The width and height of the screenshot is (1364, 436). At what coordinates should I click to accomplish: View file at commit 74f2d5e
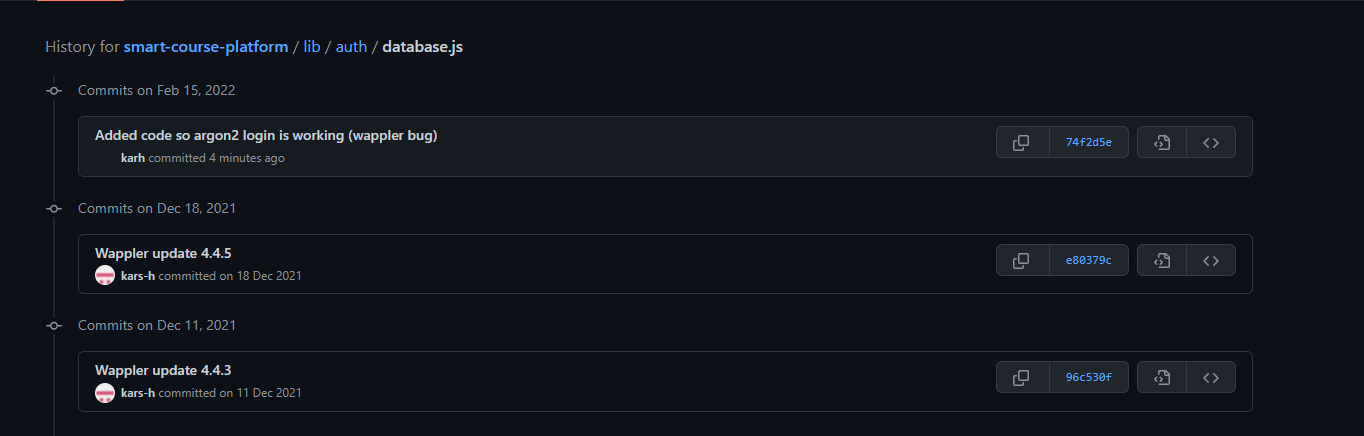point(1162,143)
